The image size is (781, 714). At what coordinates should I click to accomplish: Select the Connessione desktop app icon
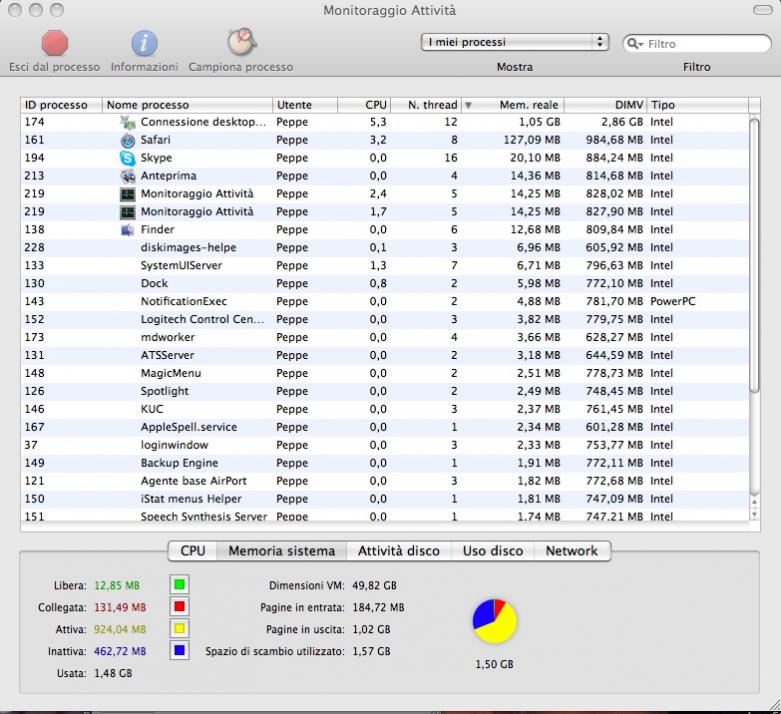coord(128,122)
